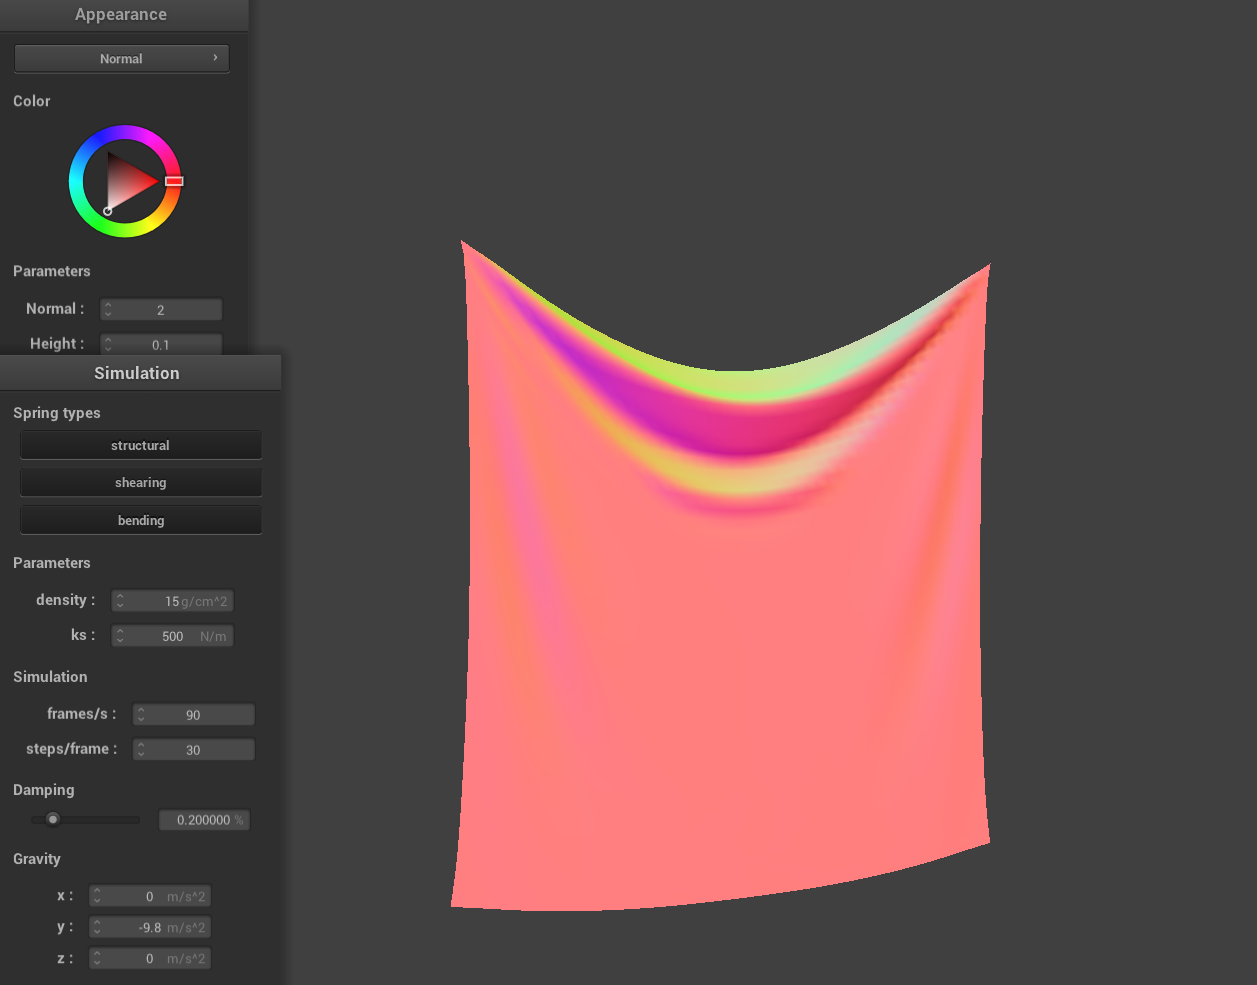Image resolution: width=1257 pixels, height=985 pixels.
Task: Click the Simulation panel header
Action: click(137, 373)
